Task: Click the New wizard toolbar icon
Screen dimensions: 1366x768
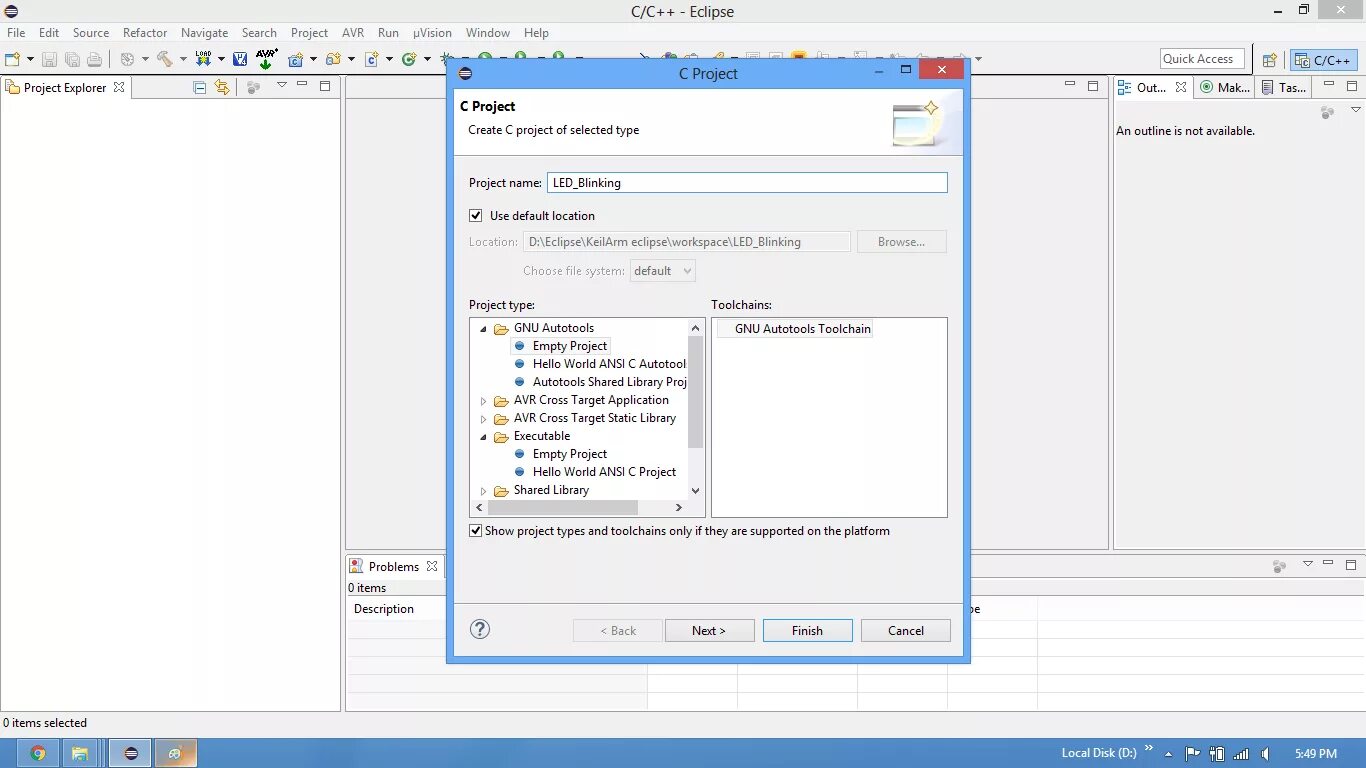Action: (x=13, y=59)
